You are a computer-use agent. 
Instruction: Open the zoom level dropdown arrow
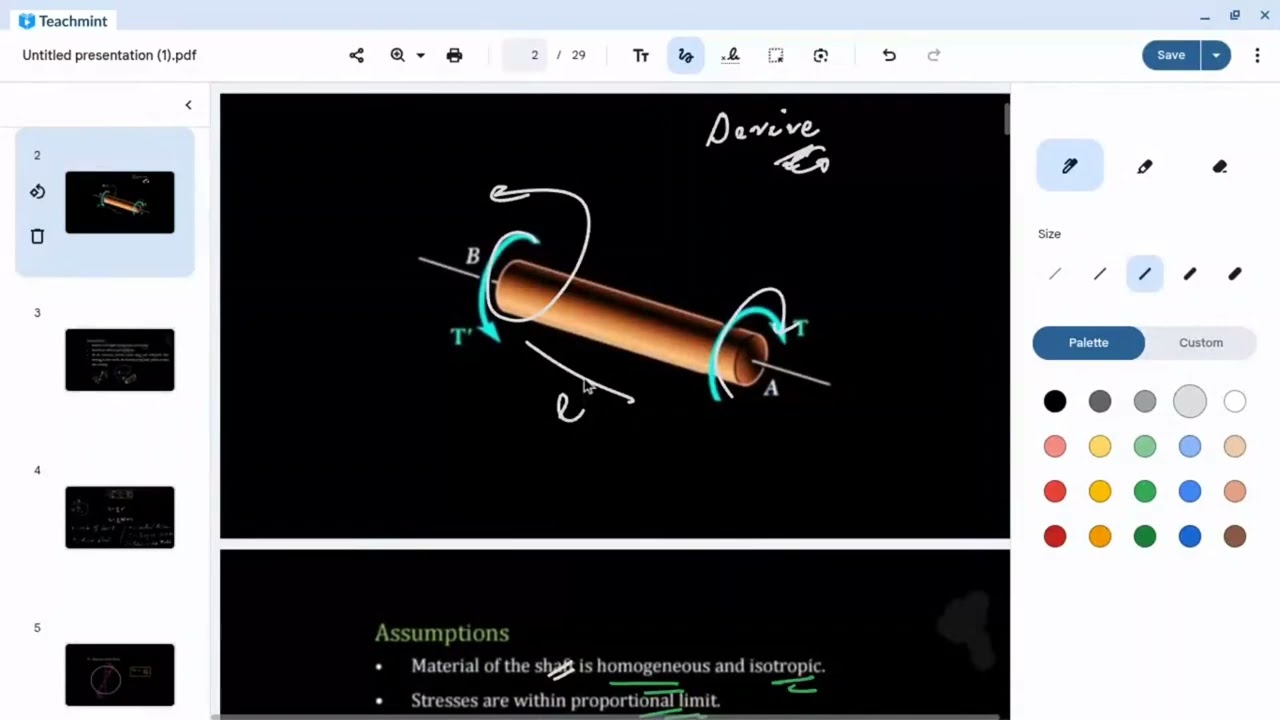click(x=421, y=55)
